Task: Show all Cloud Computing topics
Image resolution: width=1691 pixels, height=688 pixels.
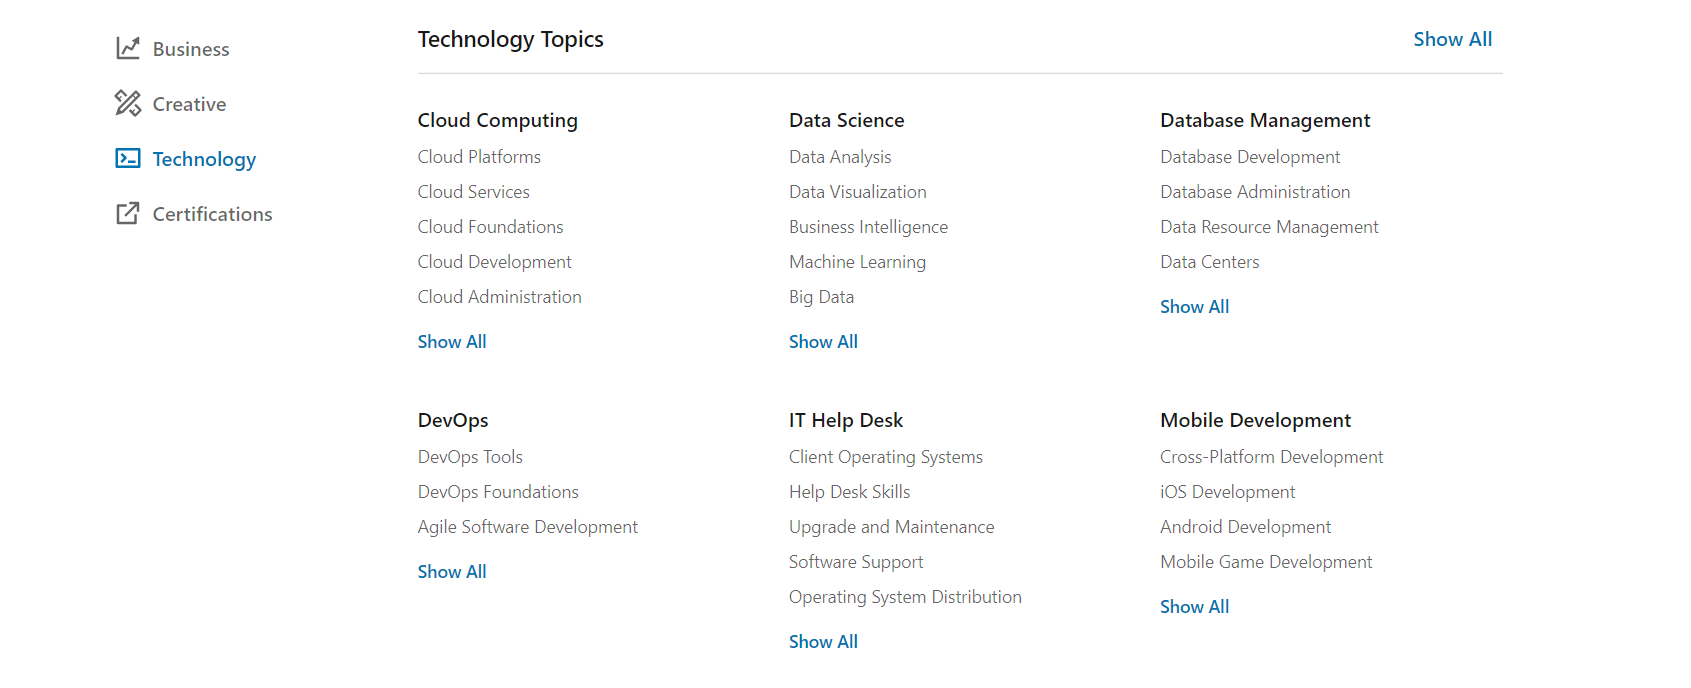Action: (452, 342)
